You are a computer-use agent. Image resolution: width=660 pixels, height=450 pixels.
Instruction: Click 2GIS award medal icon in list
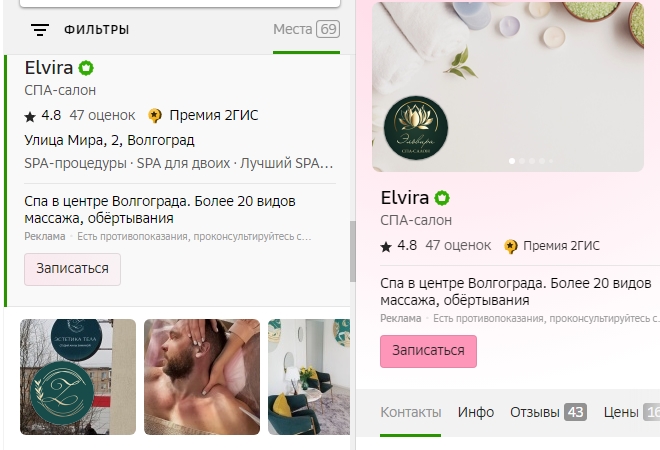[155, 115]
